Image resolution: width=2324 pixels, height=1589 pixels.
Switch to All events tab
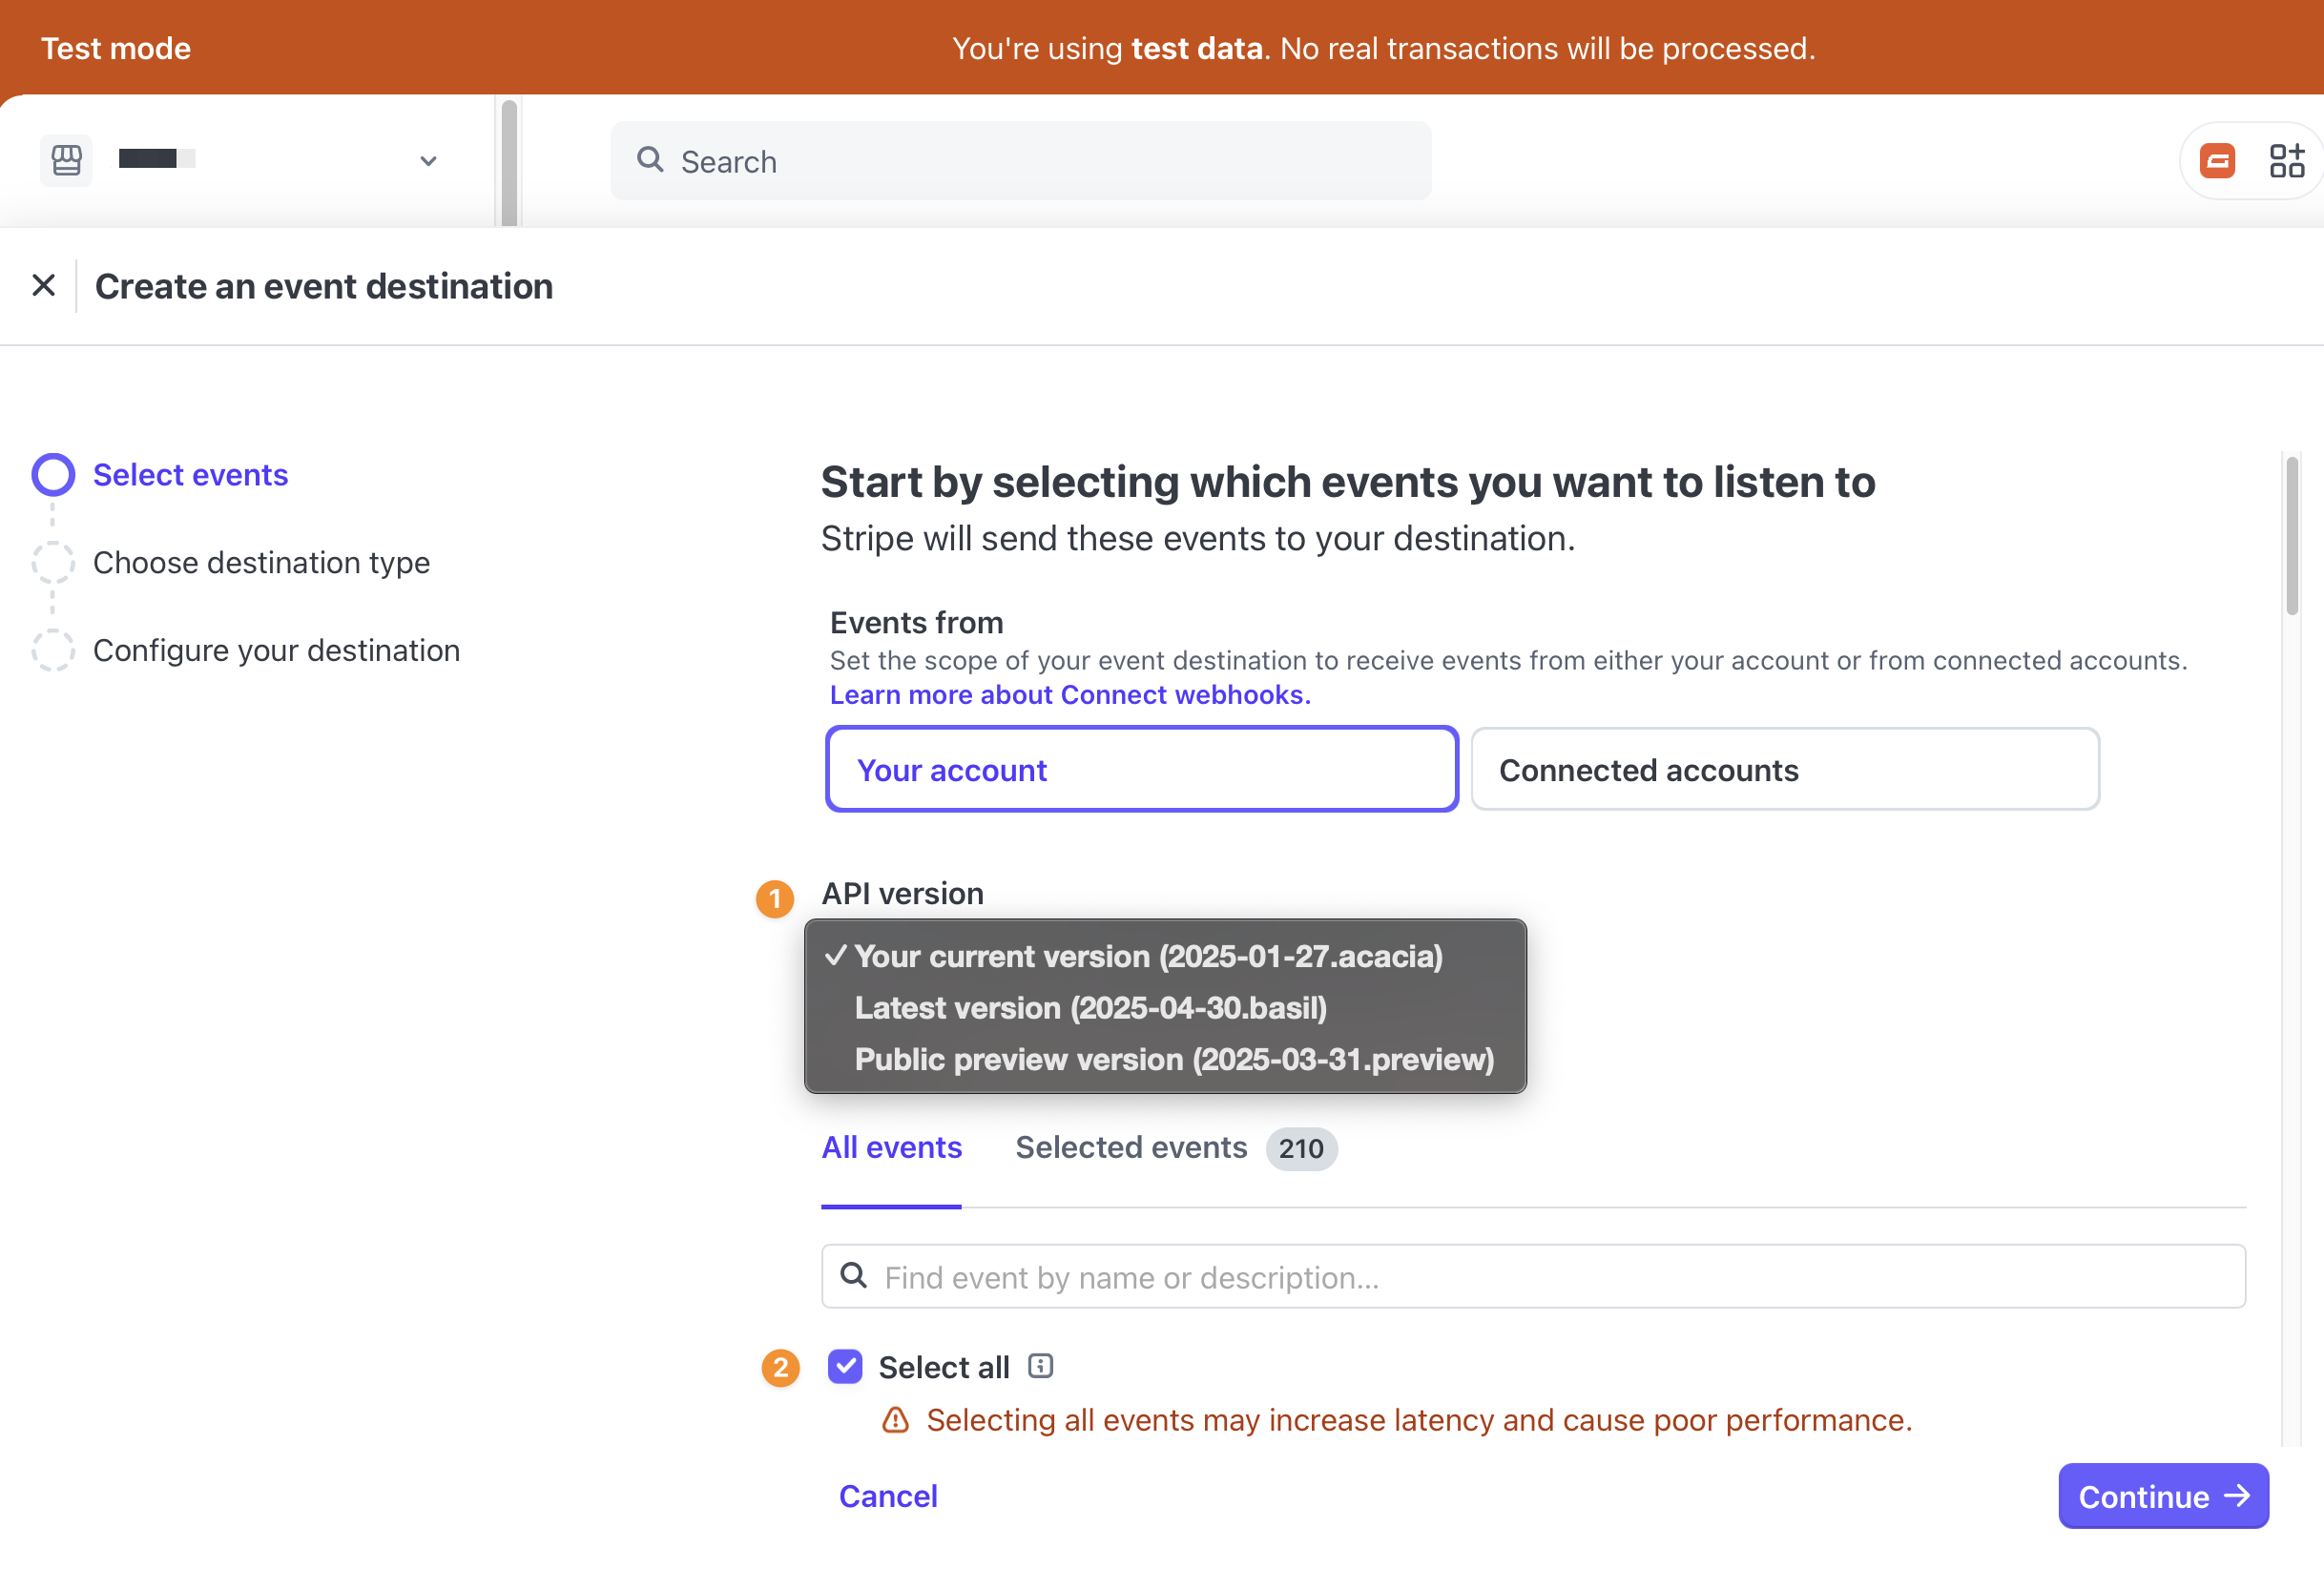891,1148
